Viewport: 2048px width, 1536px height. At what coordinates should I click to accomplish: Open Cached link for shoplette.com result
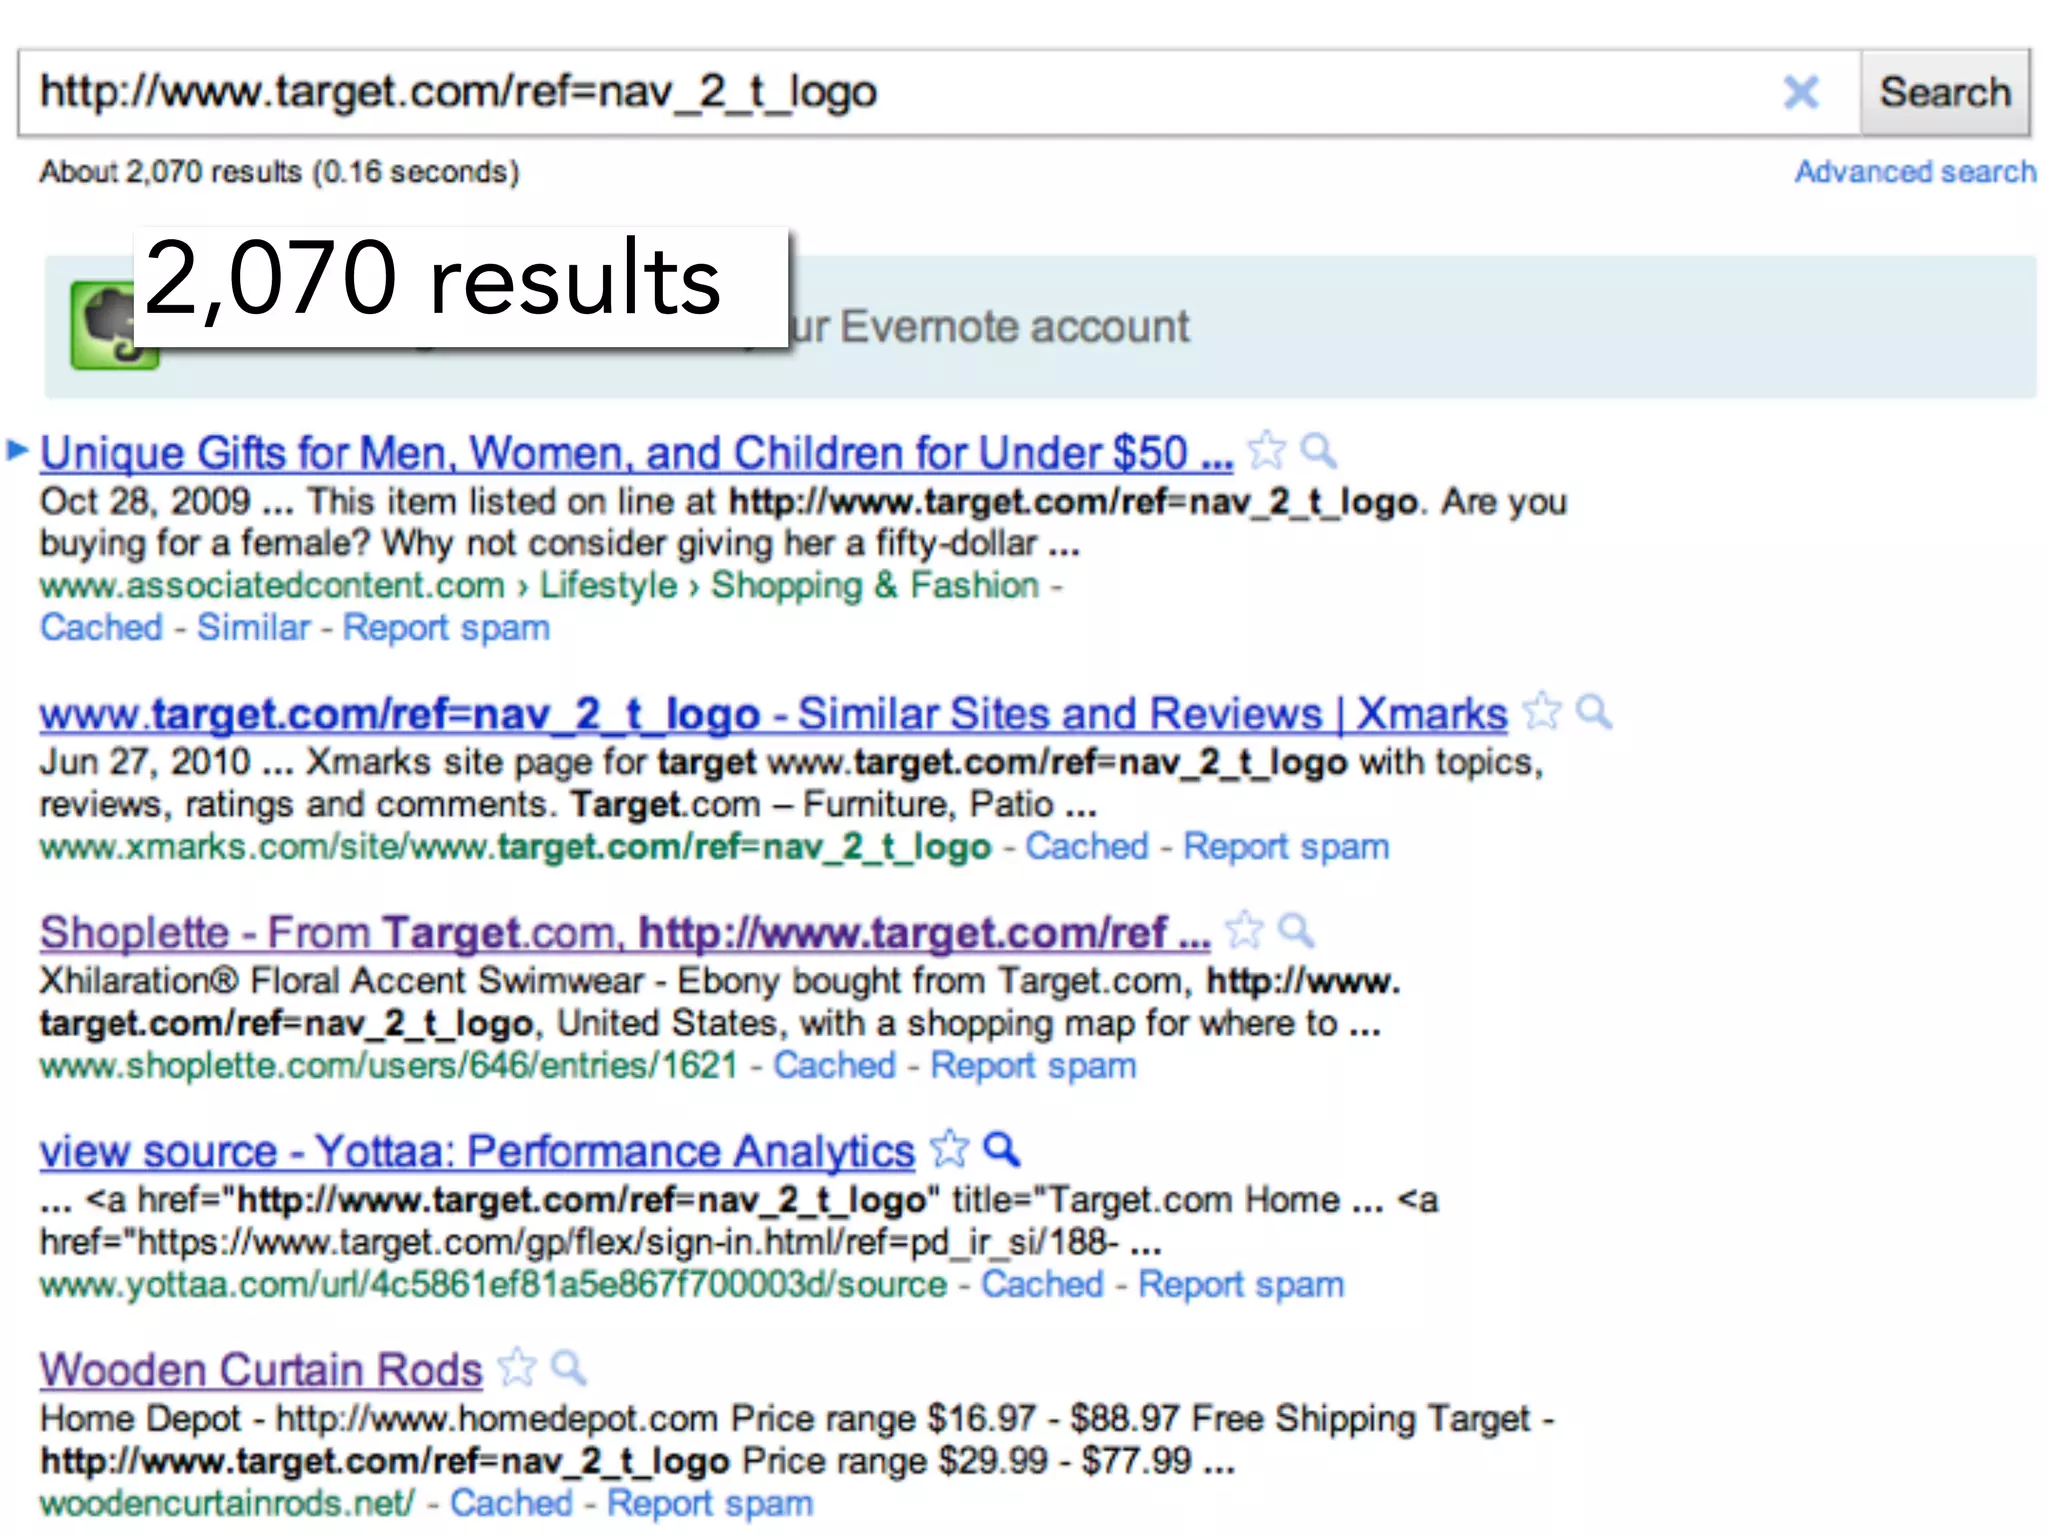coord(834,1066)
